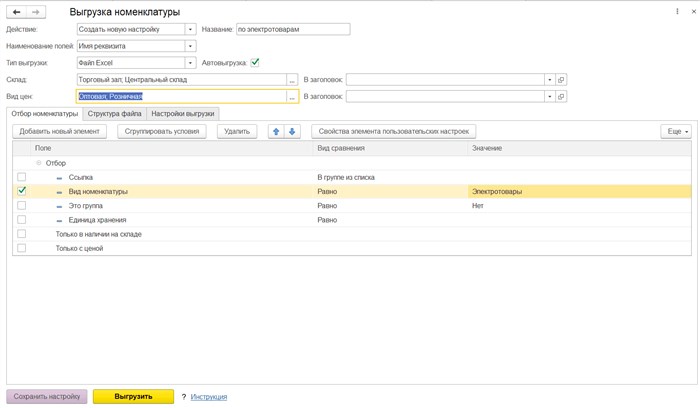Switch to Структура файла tab
700x408 pixels.
(x=114, y=114)
